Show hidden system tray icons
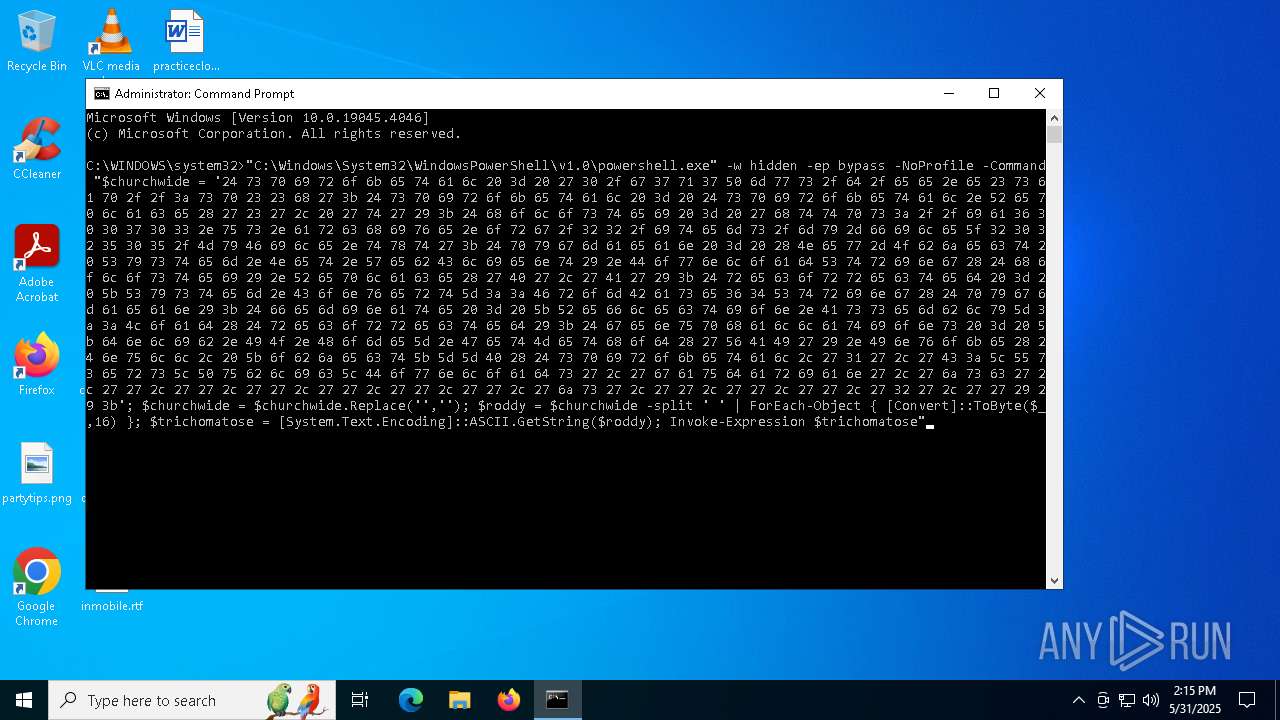Image resolution: width=1280 pixels, height=720 pixels. pos(1078,700)
